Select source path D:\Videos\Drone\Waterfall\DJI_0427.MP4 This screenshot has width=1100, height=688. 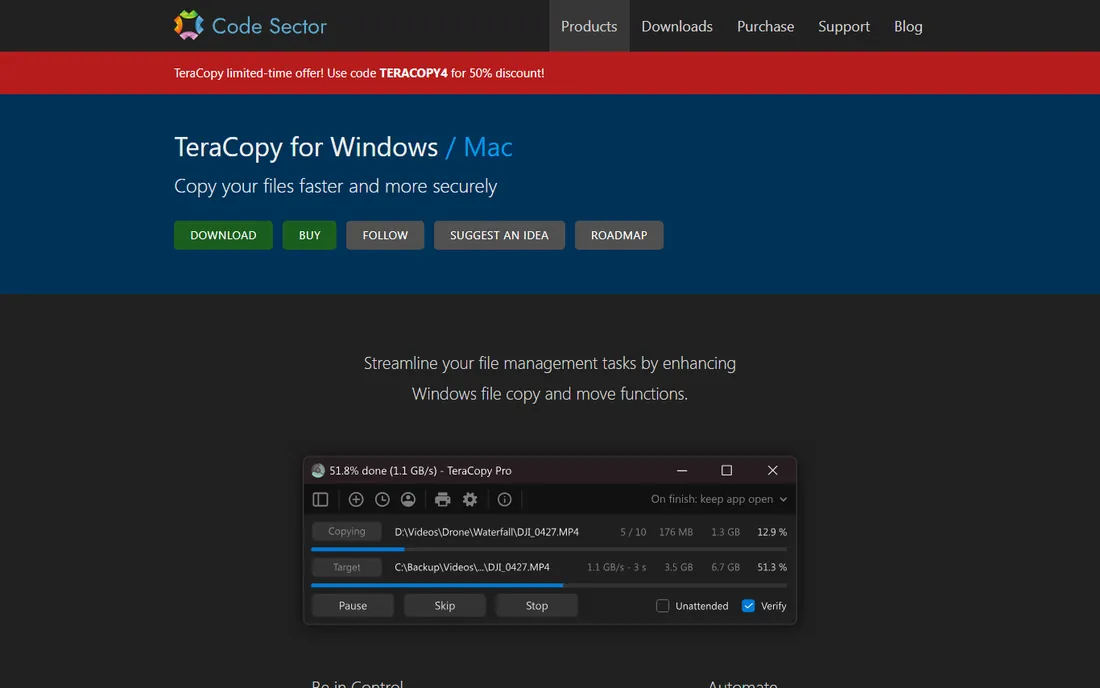(x=487, y=532)
